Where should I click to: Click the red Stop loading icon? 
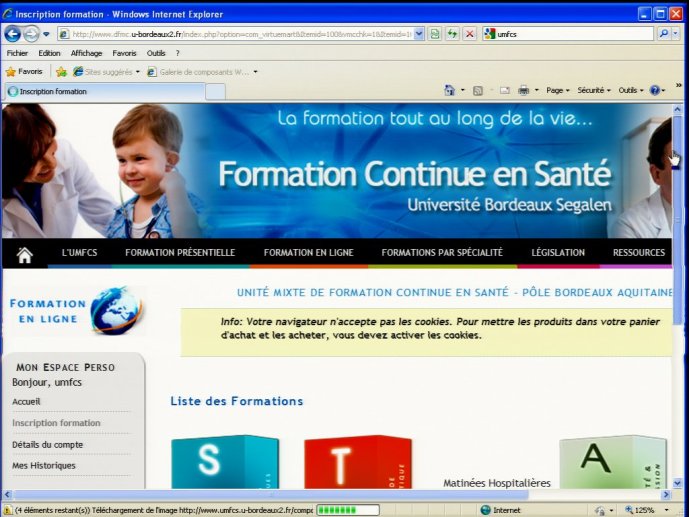pos(470,34)
